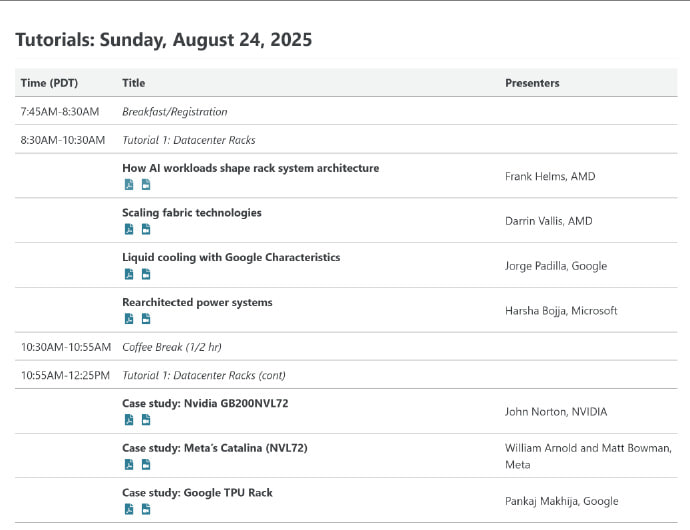Open PDF for How AI workloads talk

128,185
